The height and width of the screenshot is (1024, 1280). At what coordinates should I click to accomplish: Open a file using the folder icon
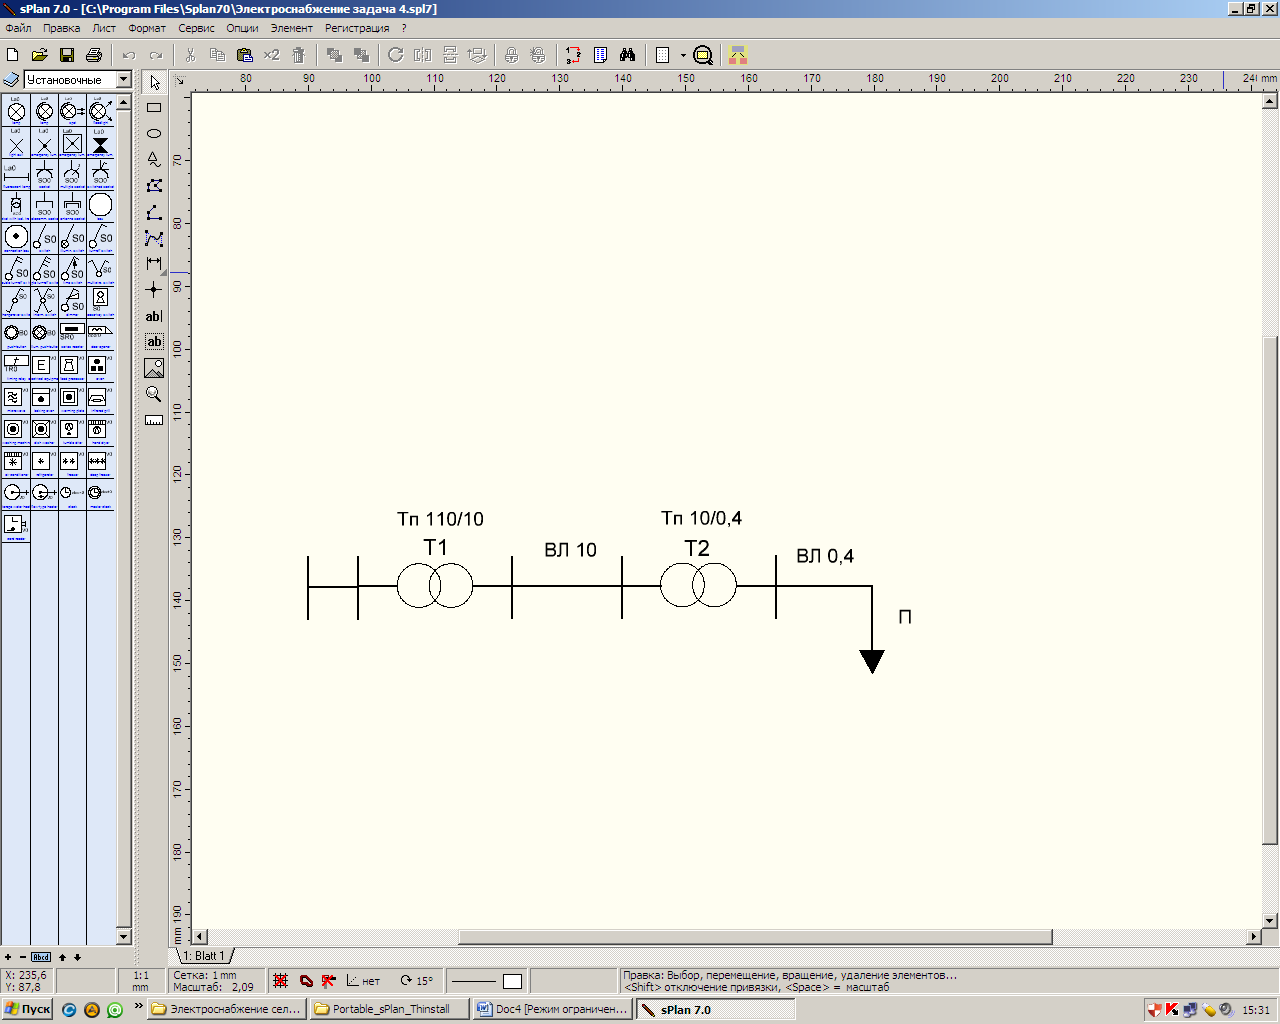[x=40, y=55]
